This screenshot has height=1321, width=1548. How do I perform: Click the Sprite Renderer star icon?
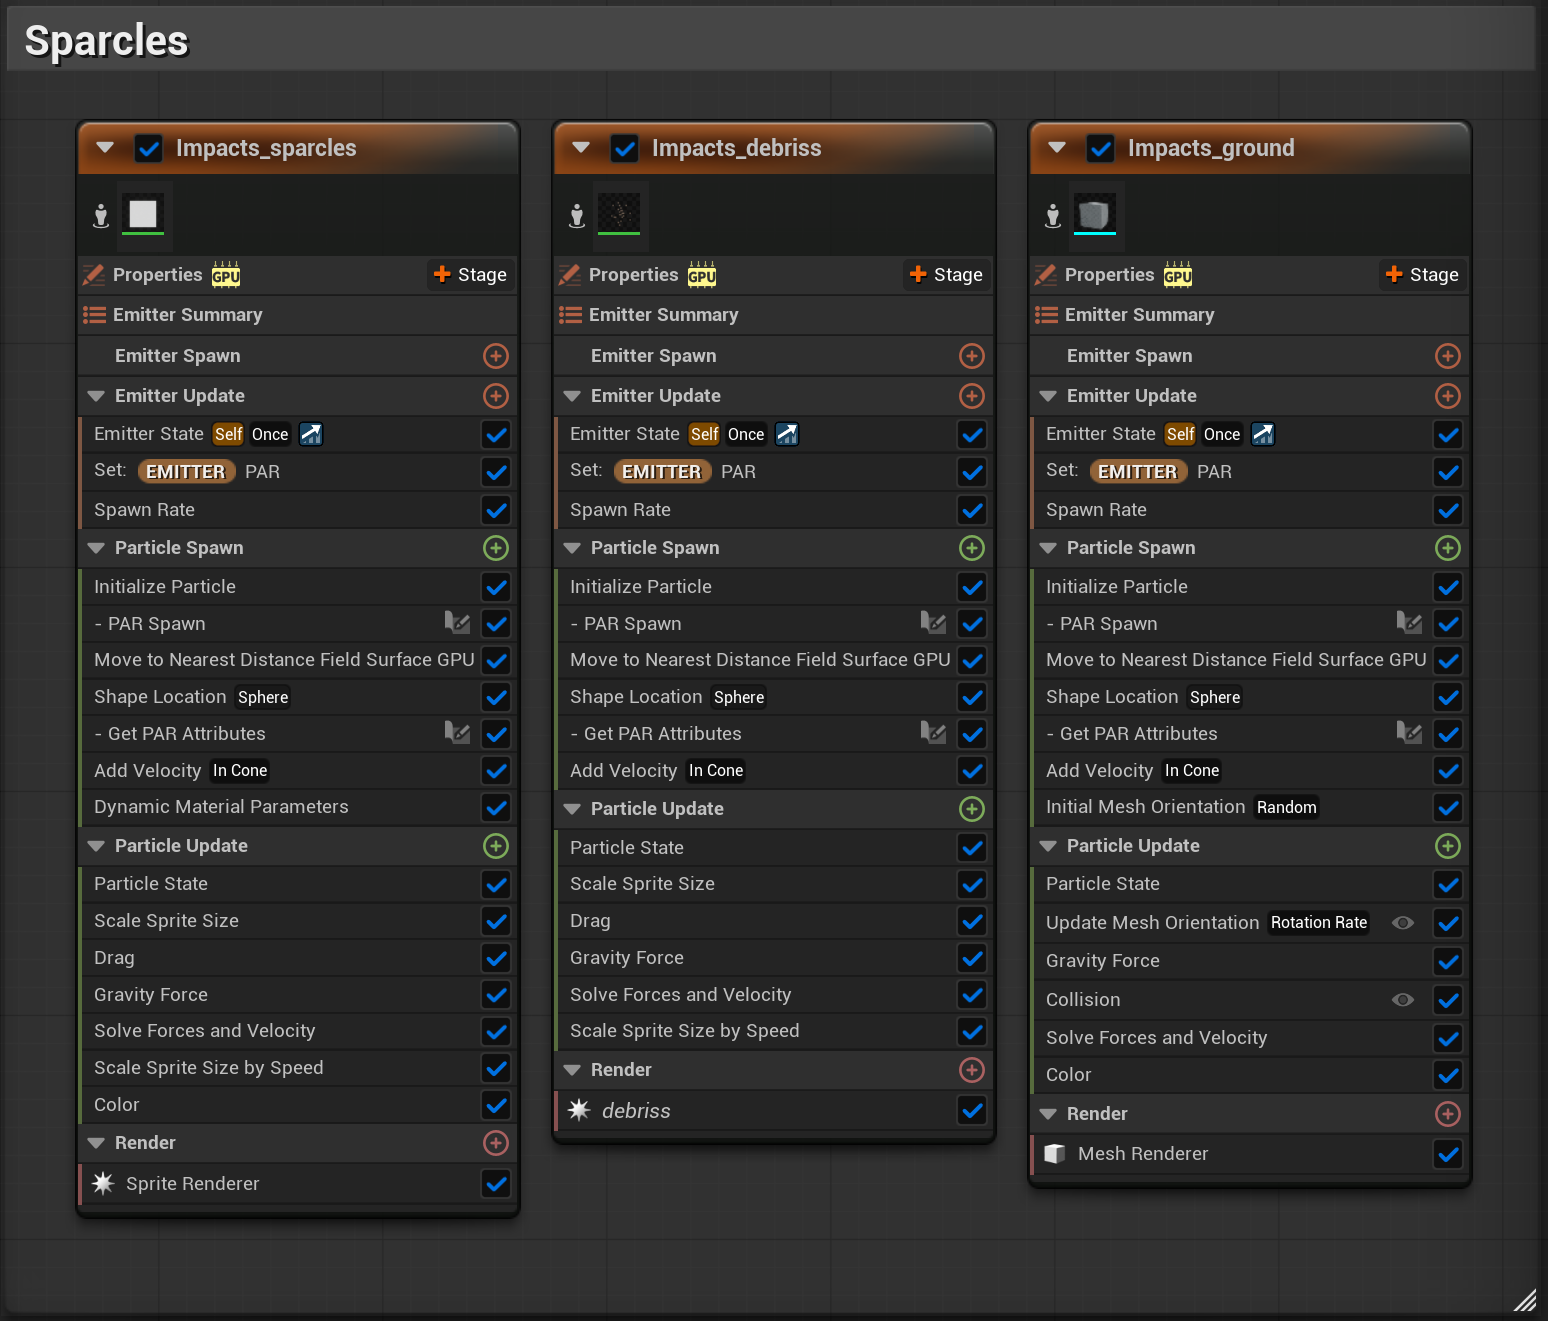[x=103, y=1184]
